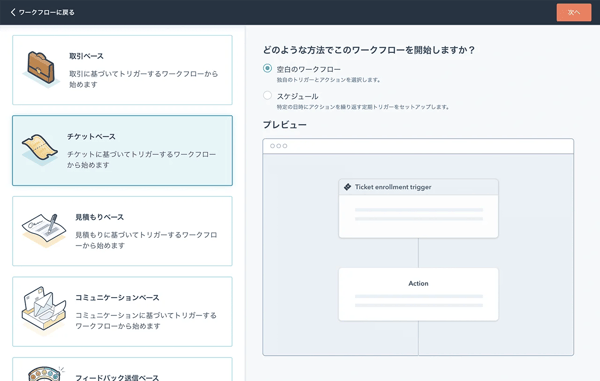Choose the 取引ベース card title
This screenshot has width=600, height=381.
(86, 56)
